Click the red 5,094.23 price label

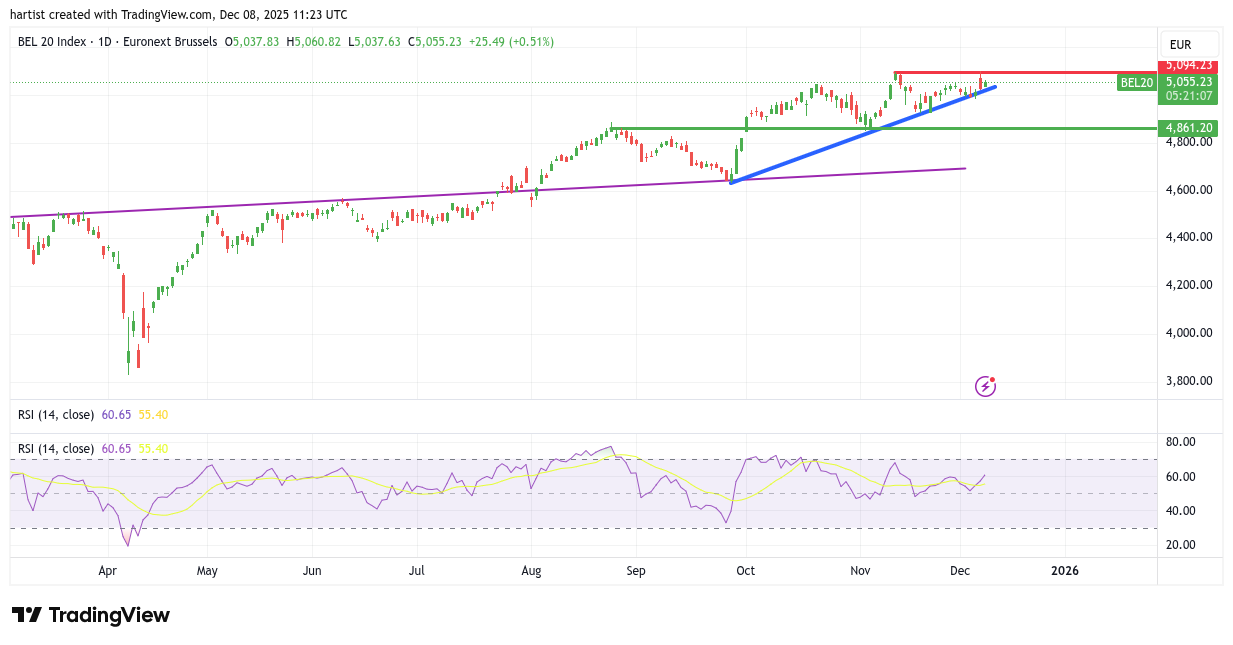click(1187, 66)
